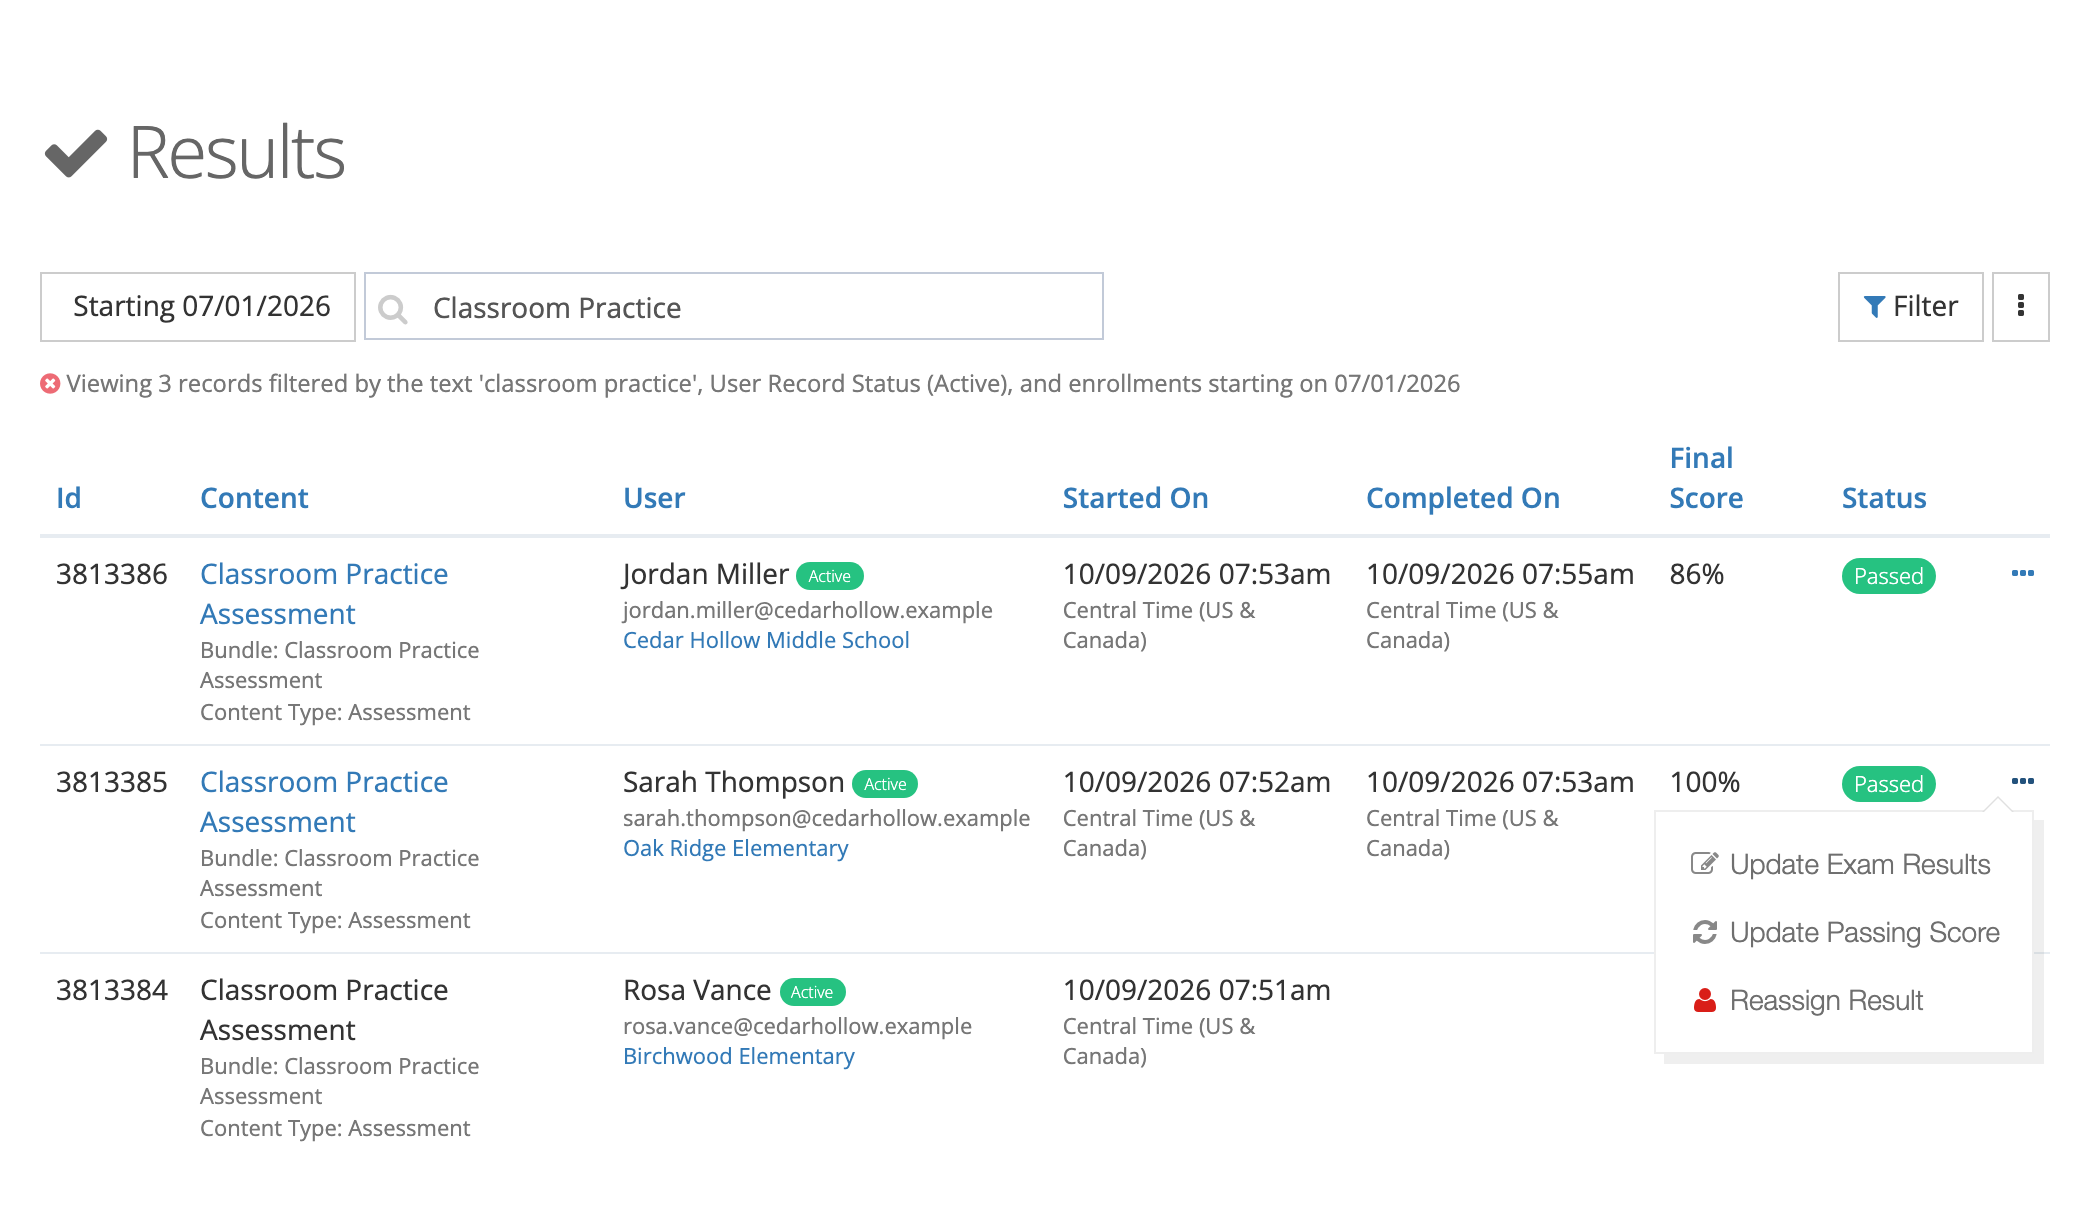This screenshot has width=2090, height=1220.
Task: Click result id 3813384
Action: [x=112, y=990]
